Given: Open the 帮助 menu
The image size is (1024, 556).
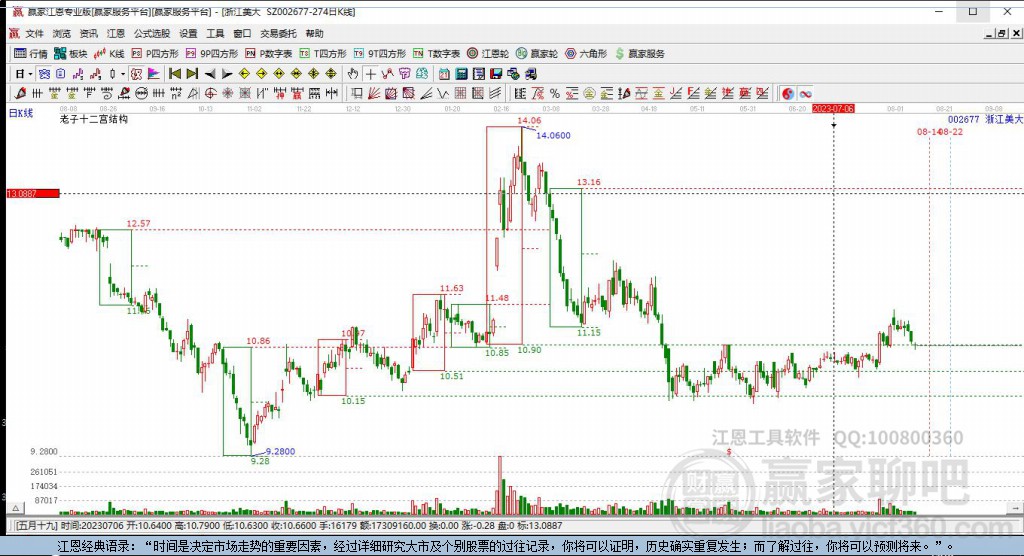Looking at the screenshot, I should click(x=314, y=33).
